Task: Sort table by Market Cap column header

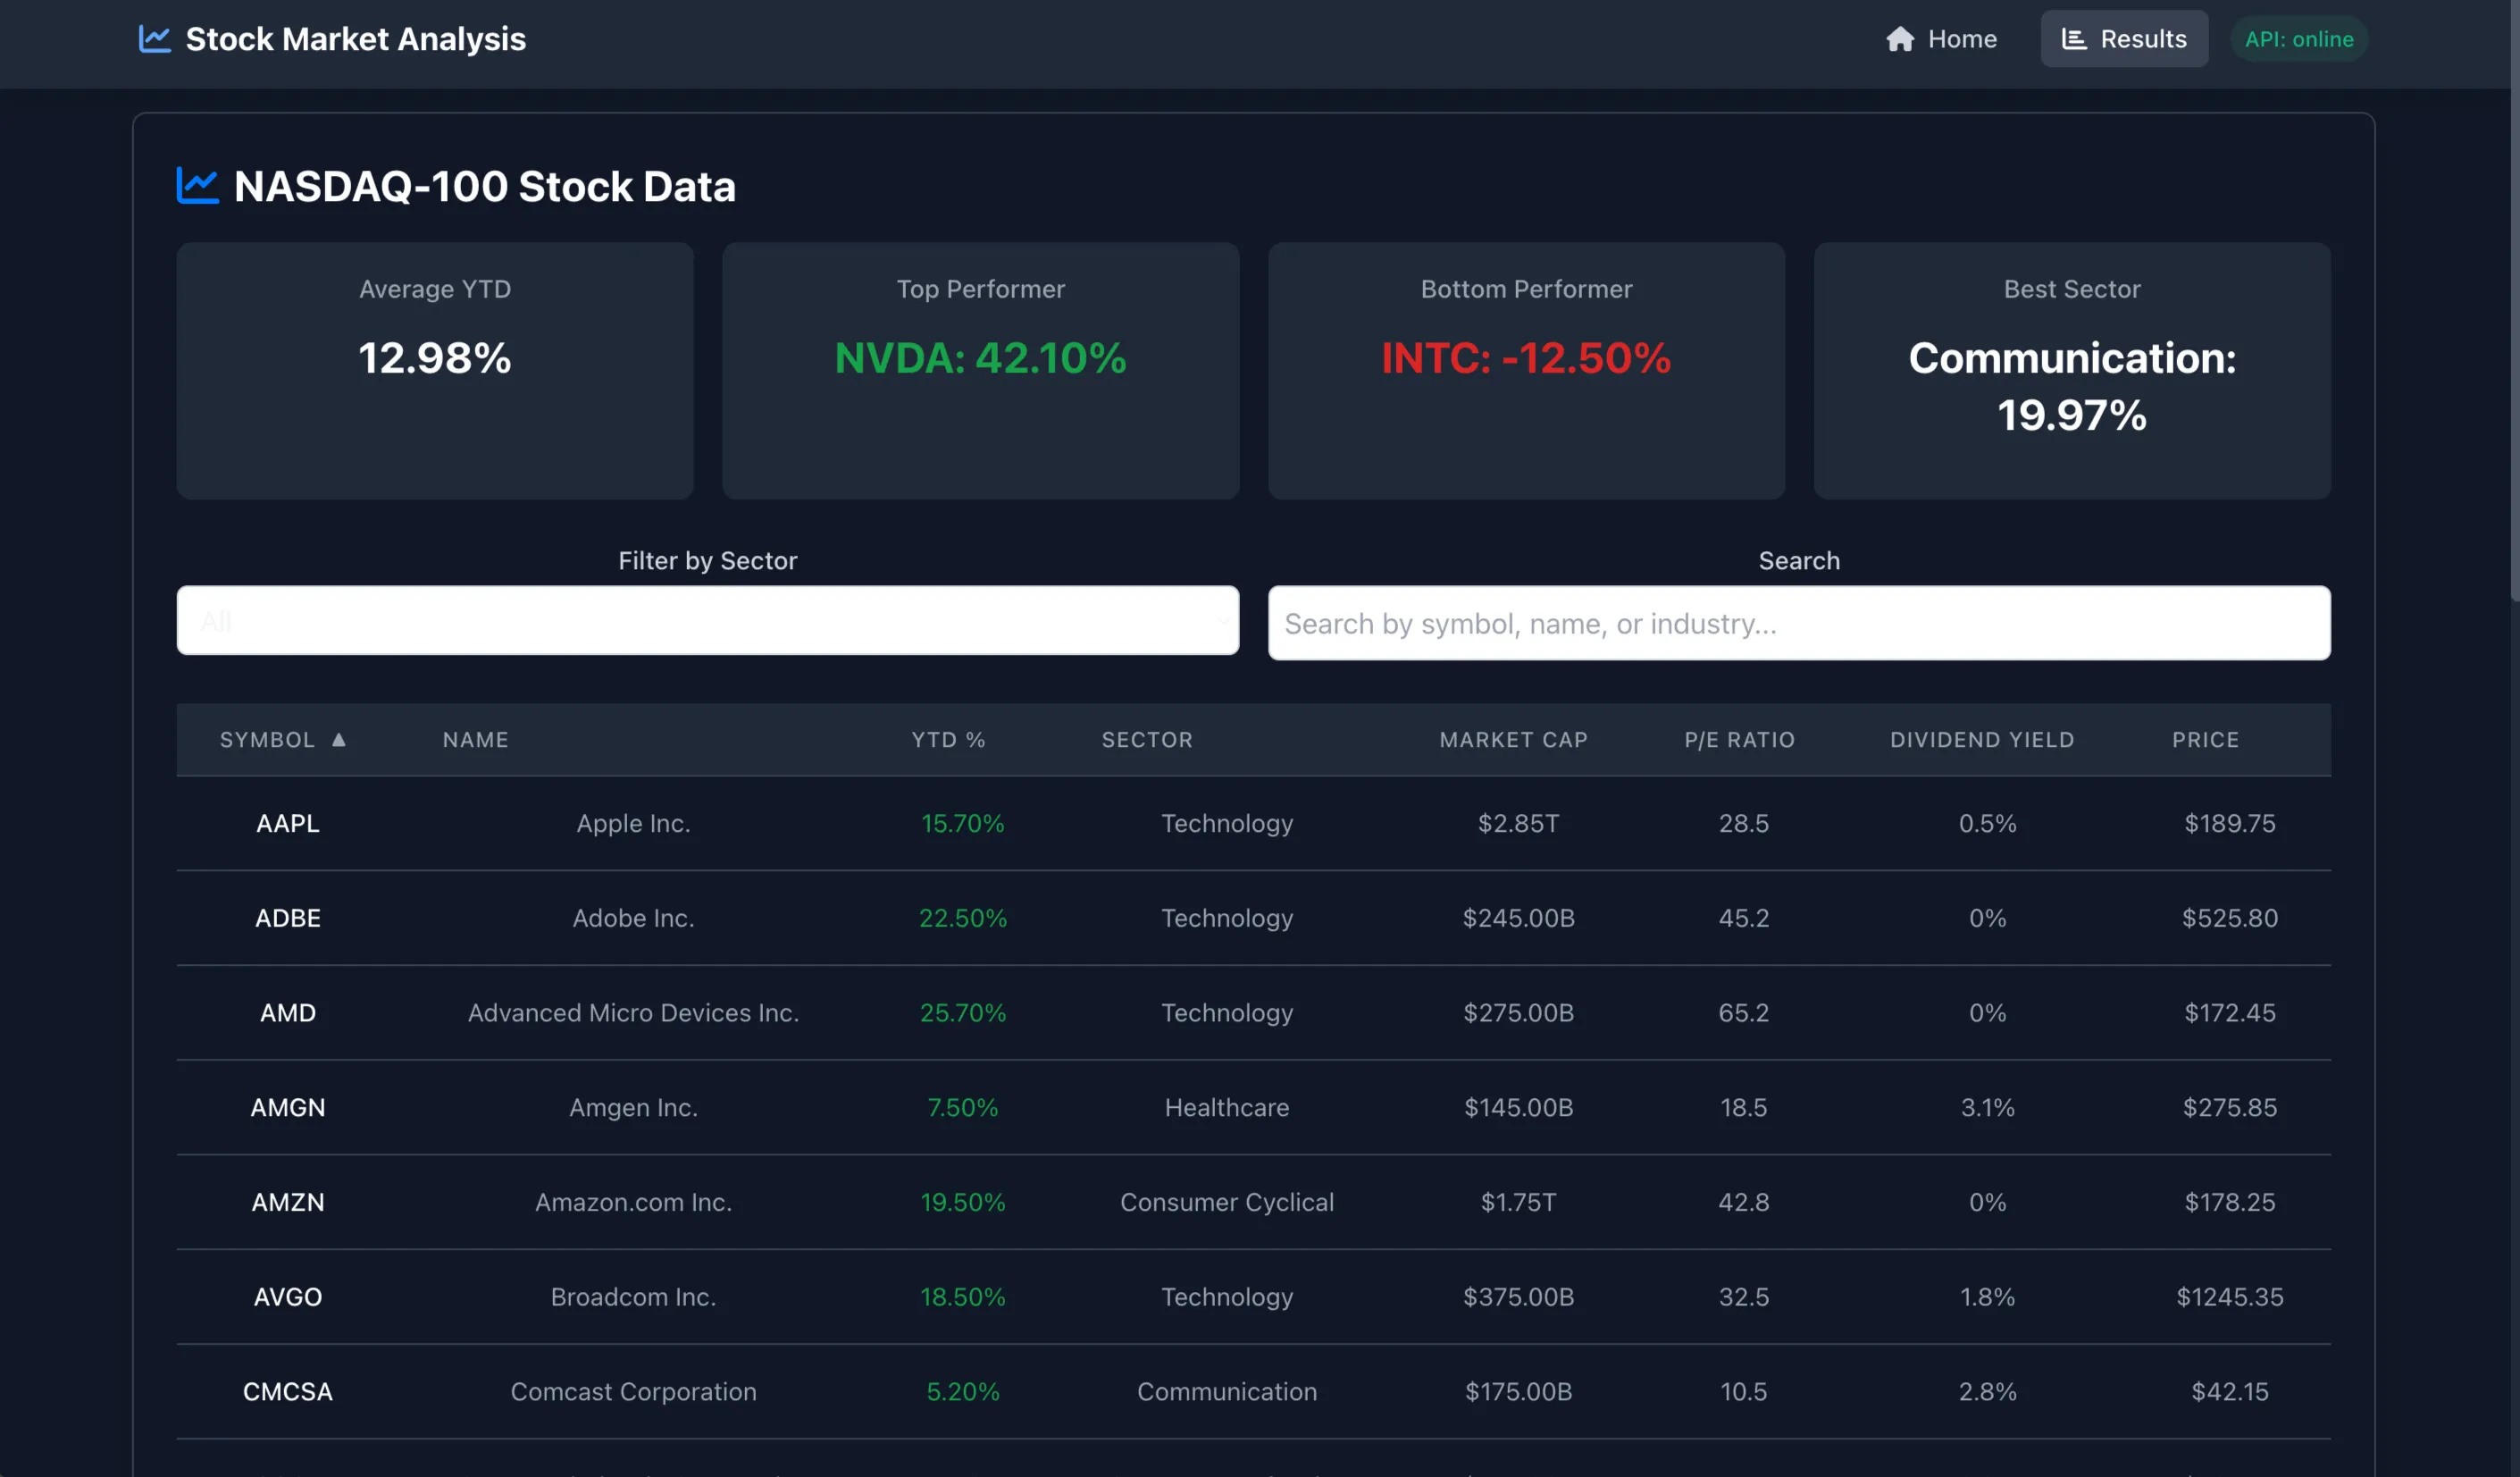Action: coord(1513,740)
